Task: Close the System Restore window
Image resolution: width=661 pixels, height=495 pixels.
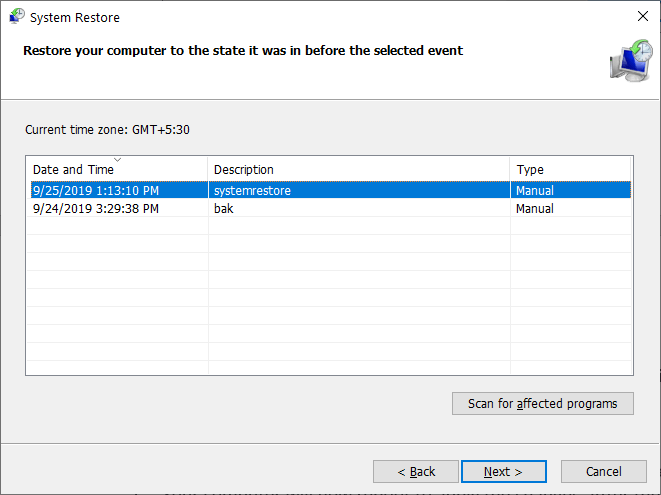Action: pyautogui.click(x=641, y=17)
